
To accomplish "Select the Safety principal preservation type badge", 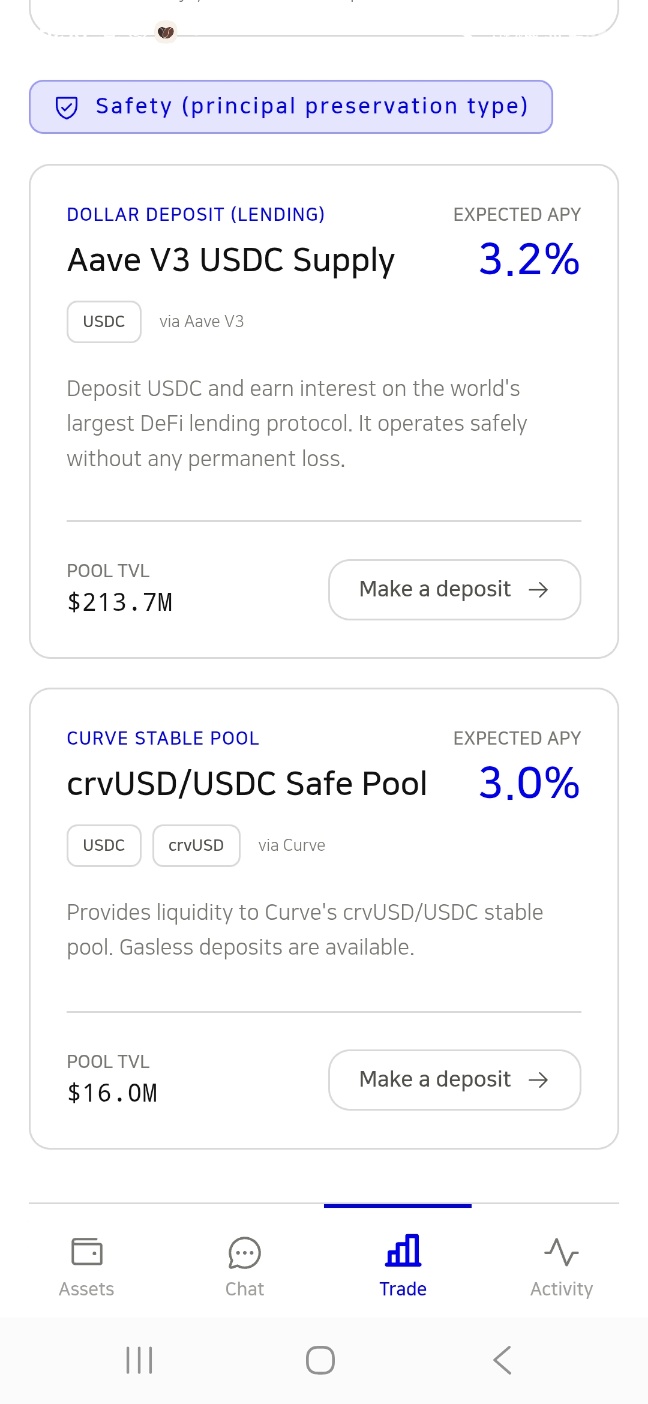I will point(291,107).
